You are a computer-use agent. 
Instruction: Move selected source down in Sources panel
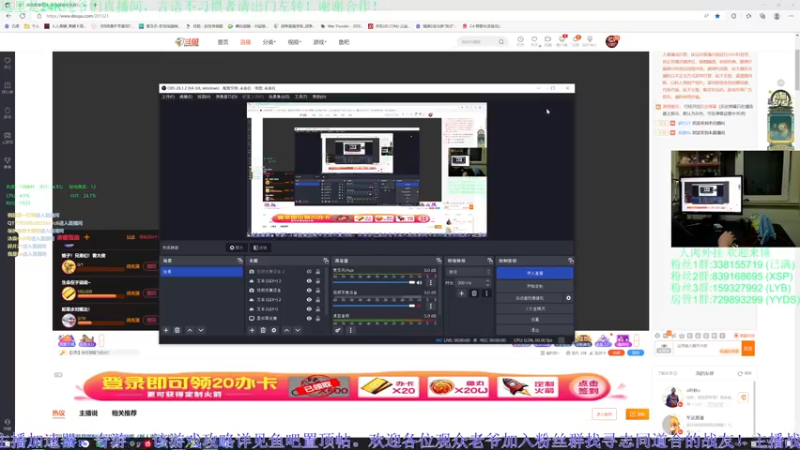297,330
